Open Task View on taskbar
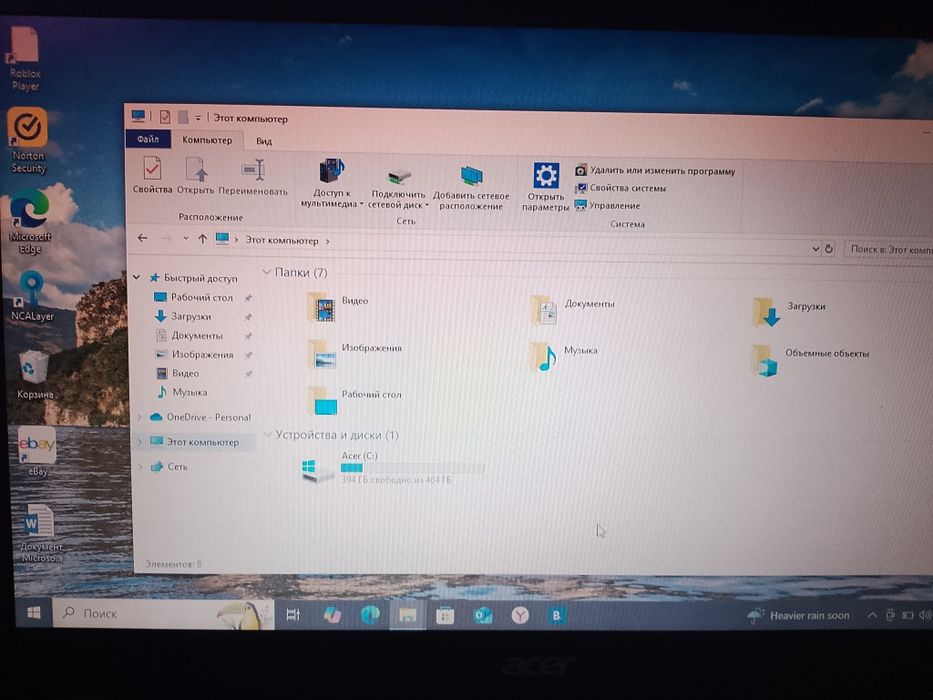 pyautogui.click(x=293, y=614)
